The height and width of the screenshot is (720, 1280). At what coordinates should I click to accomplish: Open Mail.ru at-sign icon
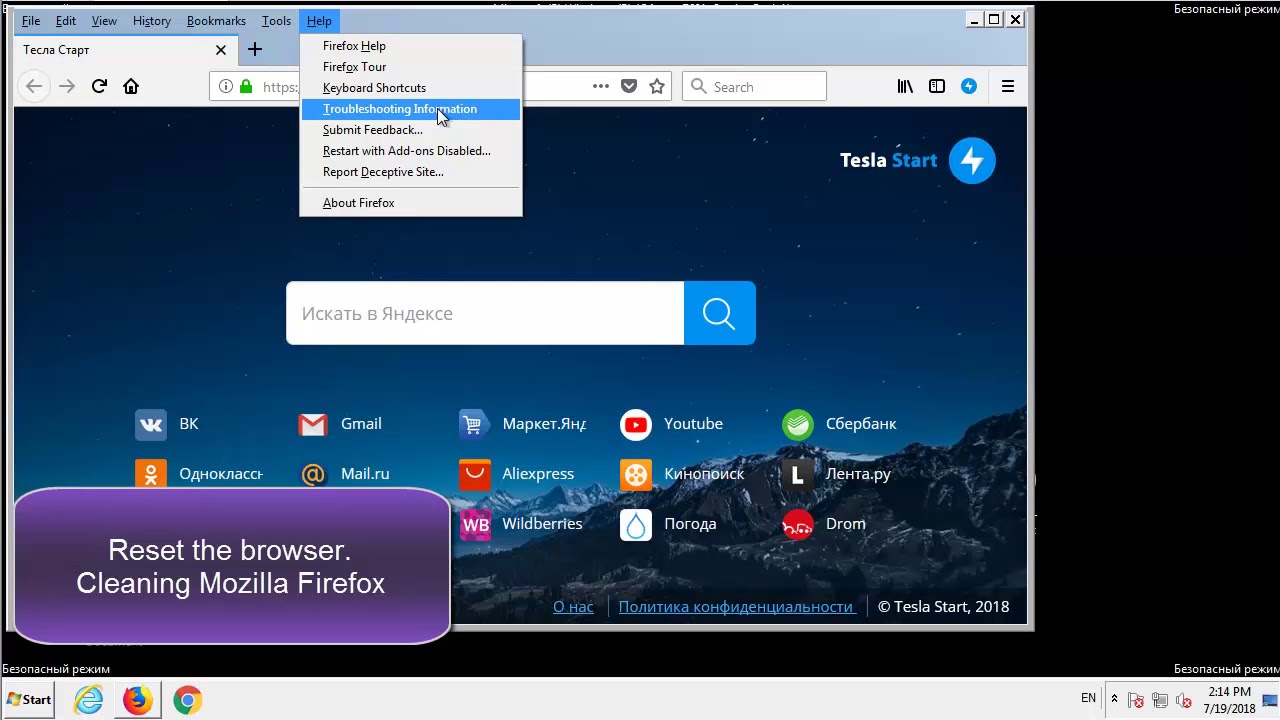[x=313, y=474]
